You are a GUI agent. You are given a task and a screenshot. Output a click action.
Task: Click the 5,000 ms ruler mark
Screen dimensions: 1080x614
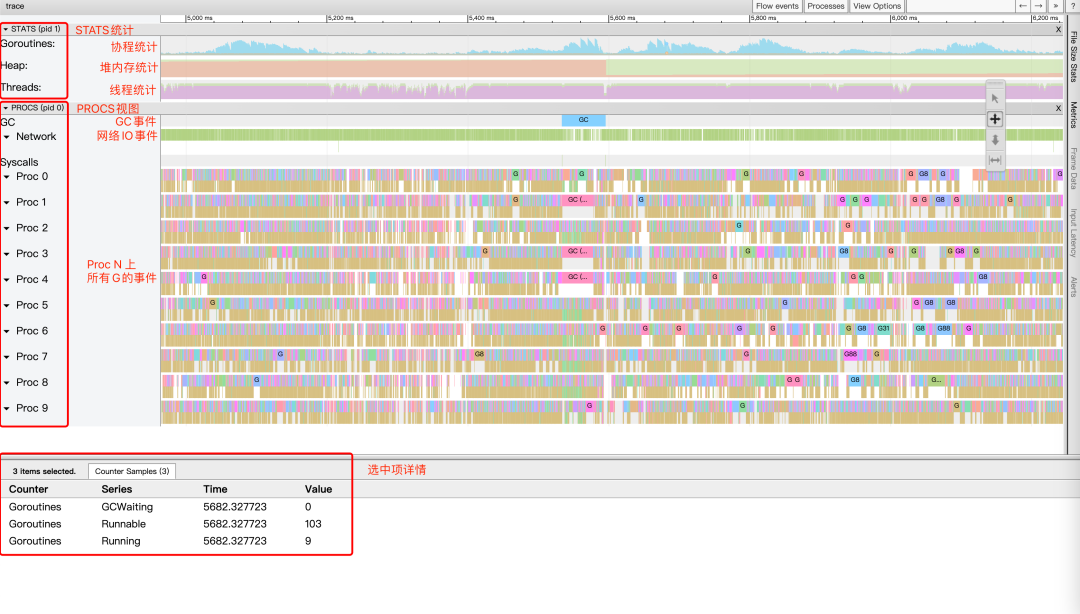(199, 18)
